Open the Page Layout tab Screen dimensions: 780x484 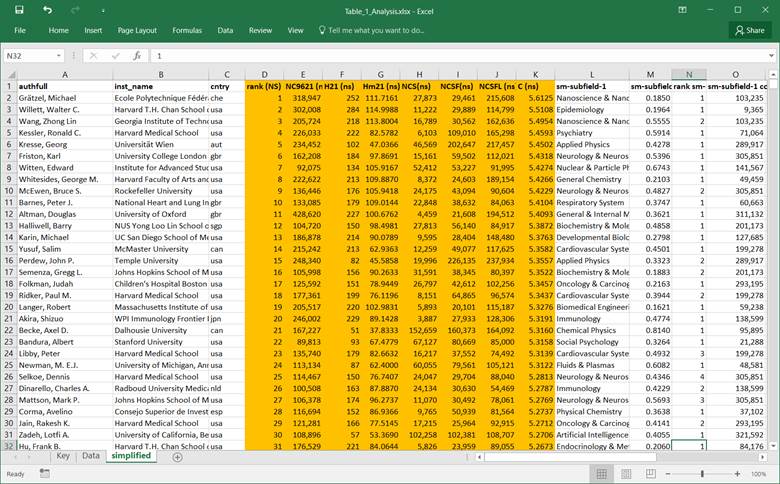(x=137, y=30)
